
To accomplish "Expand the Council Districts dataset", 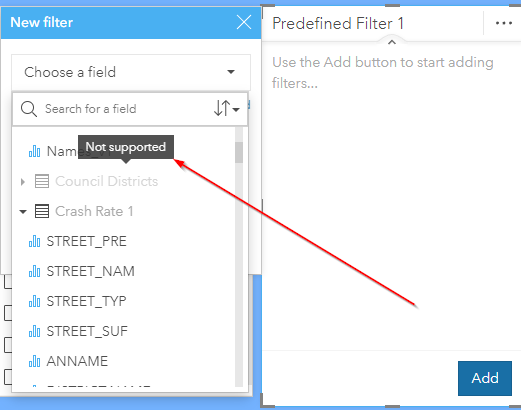I will click(23, 182).
